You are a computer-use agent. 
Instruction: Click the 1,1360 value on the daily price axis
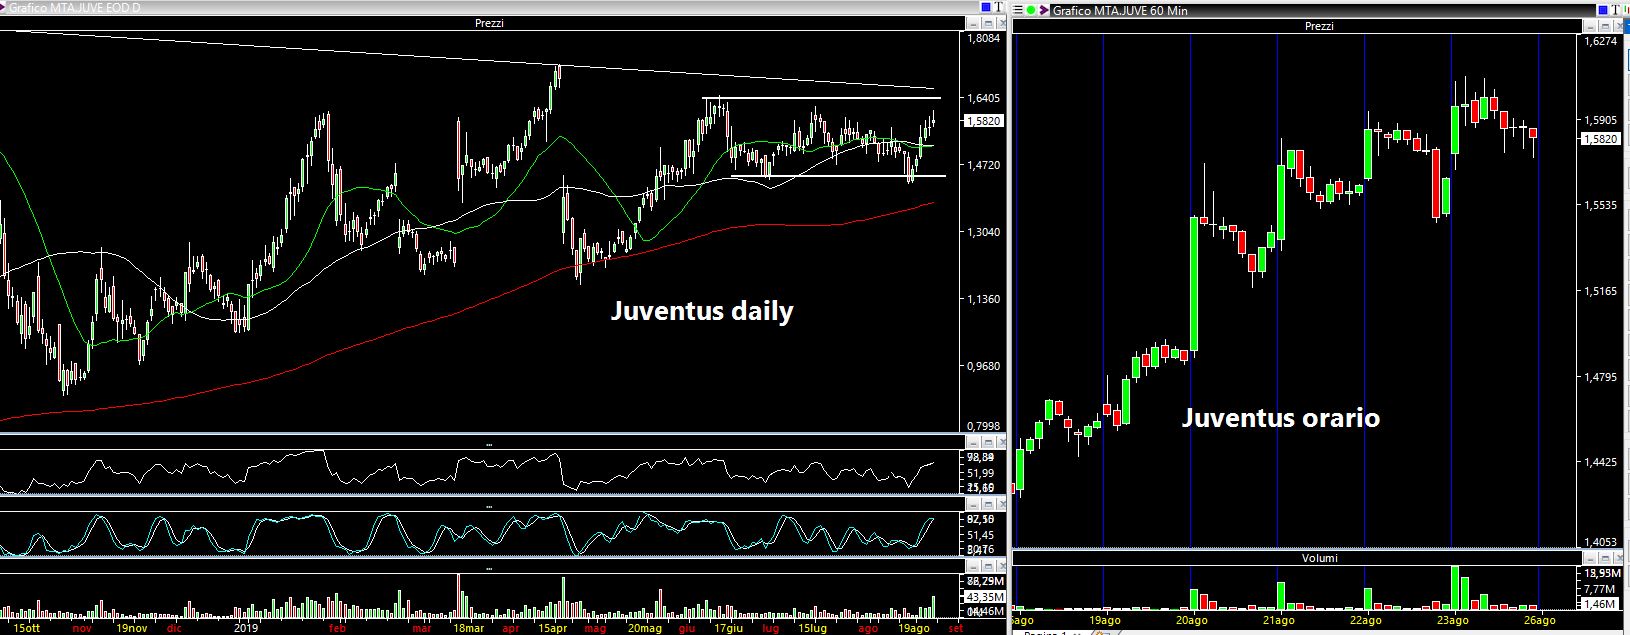pyautogui.click(x=985, y=299)
